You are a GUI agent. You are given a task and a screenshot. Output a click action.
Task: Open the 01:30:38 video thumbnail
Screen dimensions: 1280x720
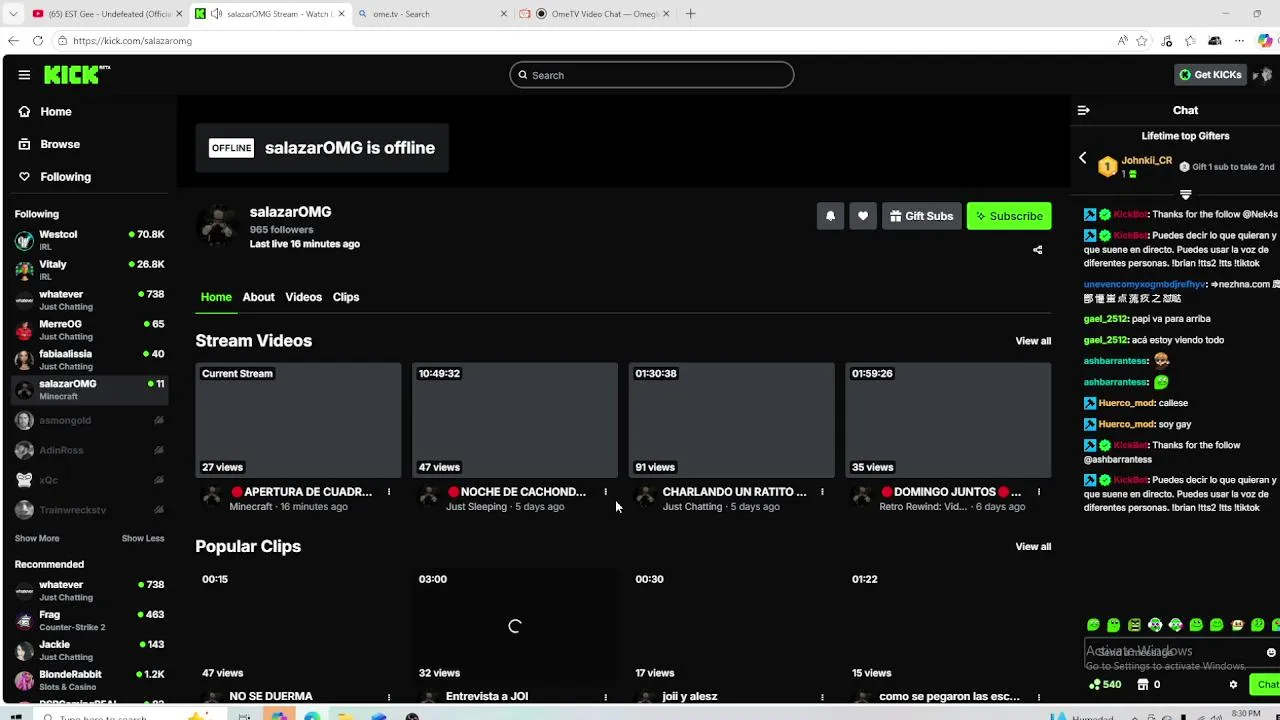pyautogui.click(x=732, y=420)
